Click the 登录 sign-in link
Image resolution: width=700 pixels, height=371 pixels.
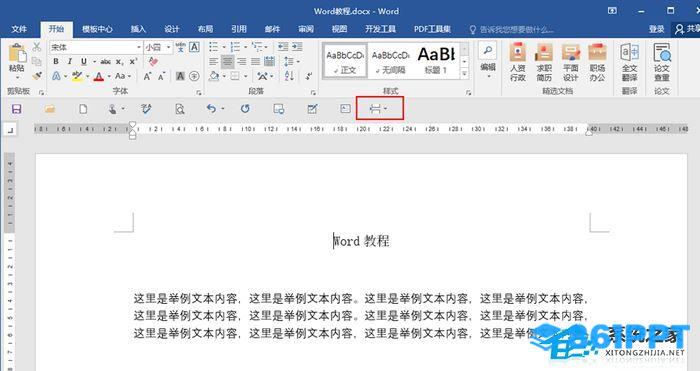pos(656,29)
